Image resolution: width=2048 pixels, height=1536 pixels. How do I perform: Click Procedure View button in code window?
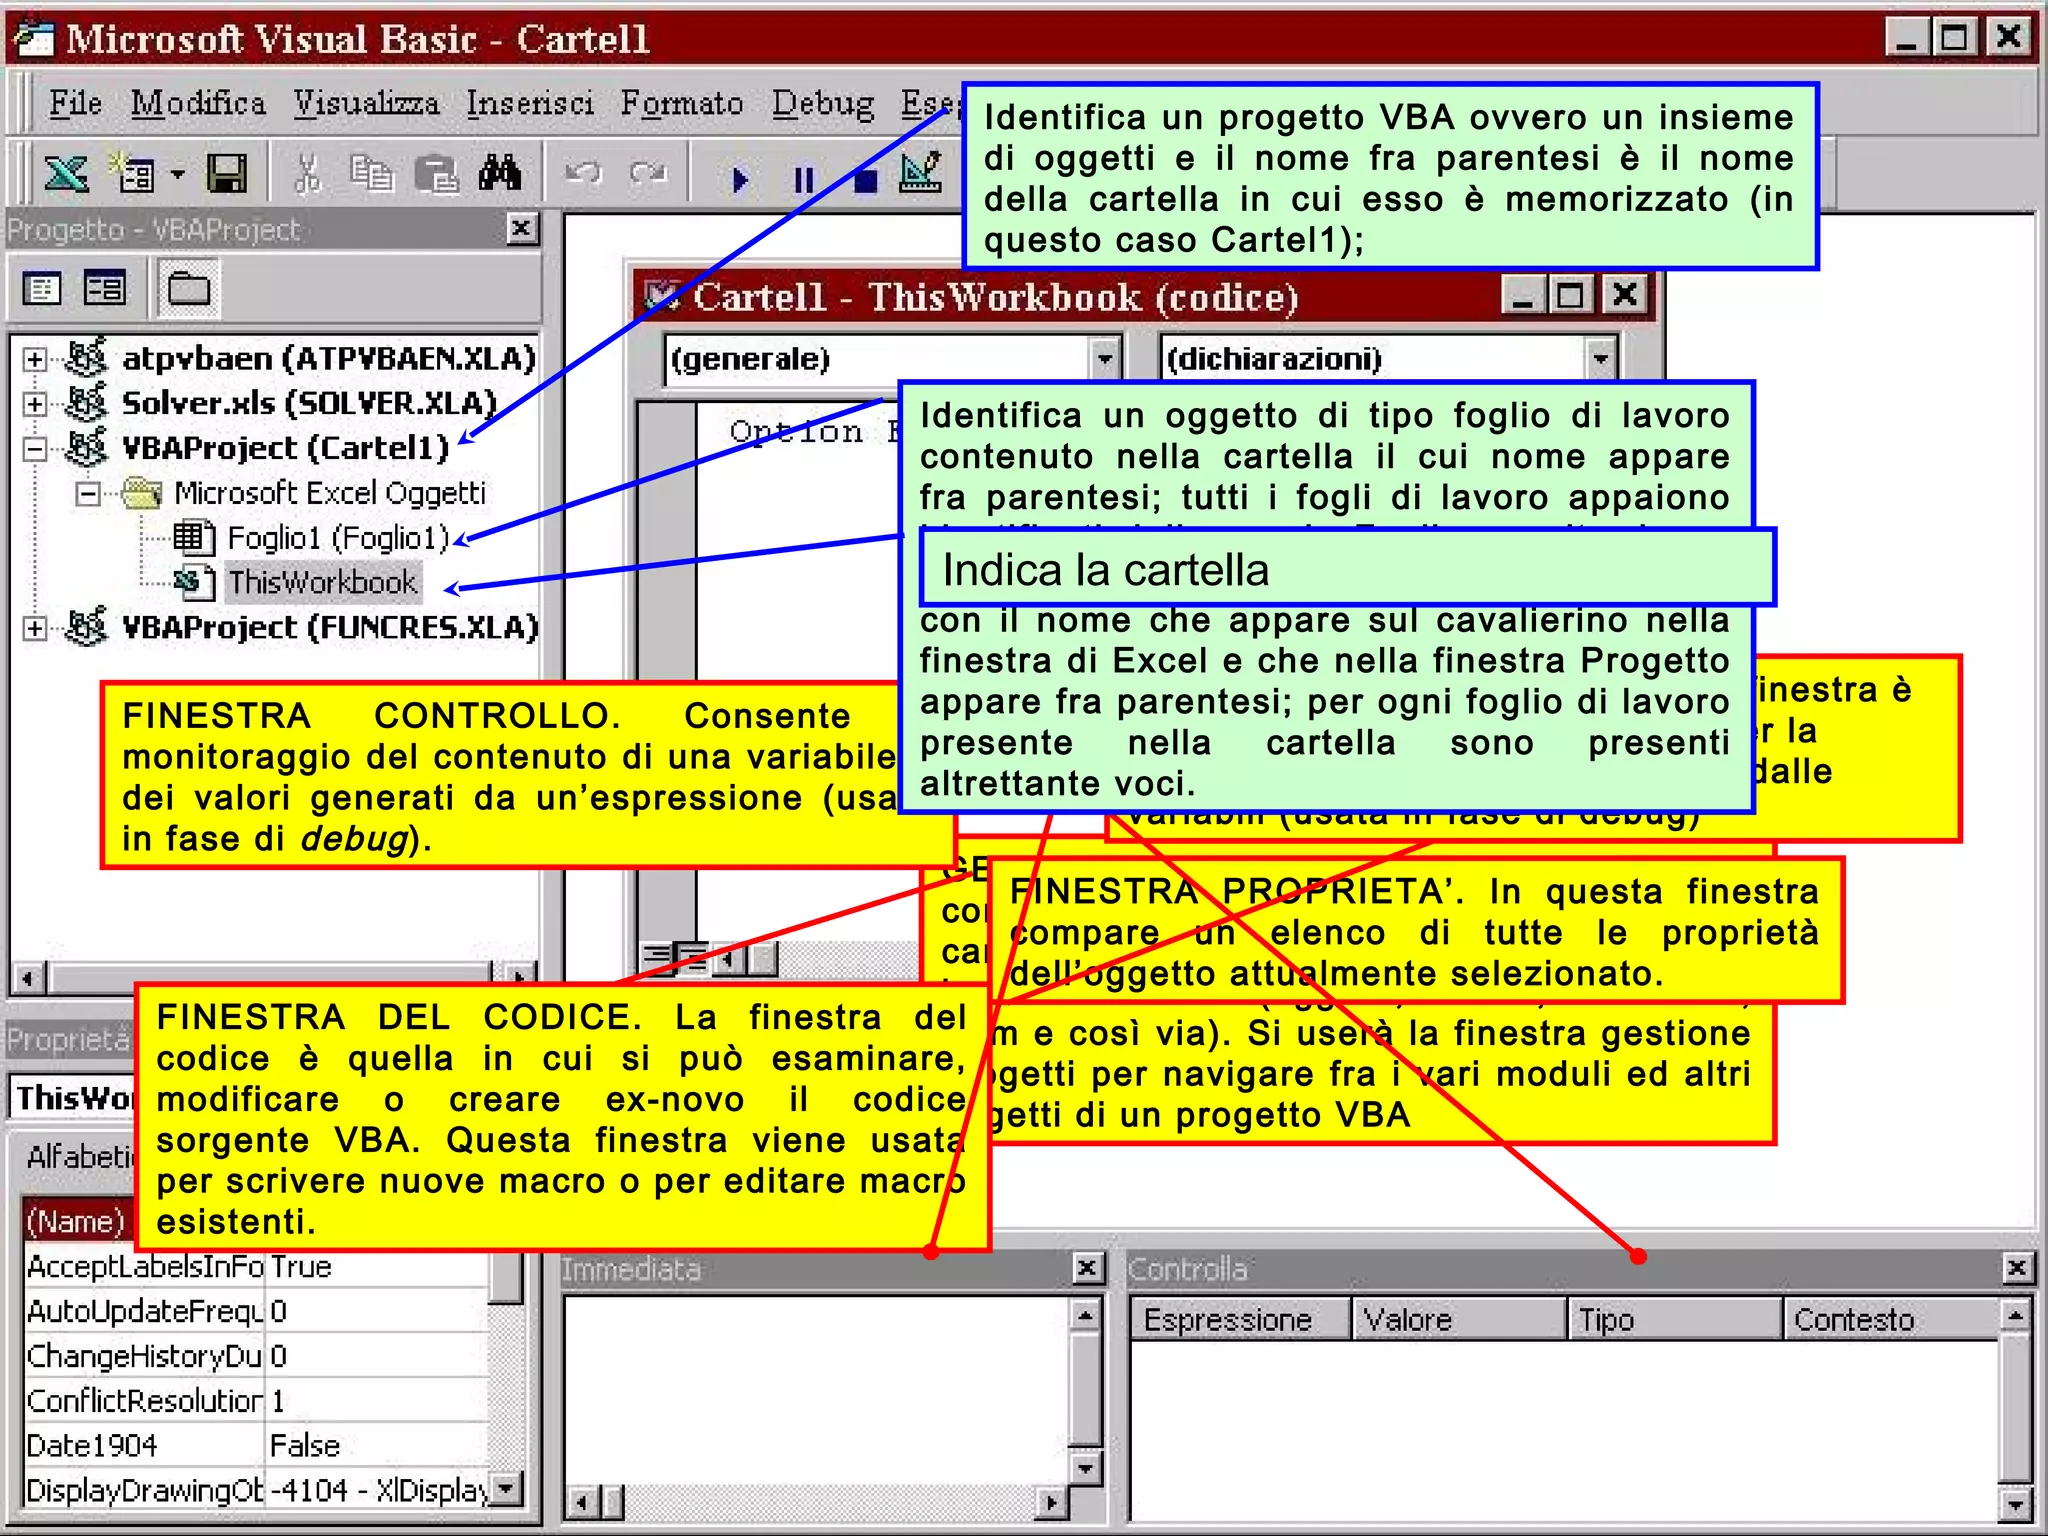655,959
